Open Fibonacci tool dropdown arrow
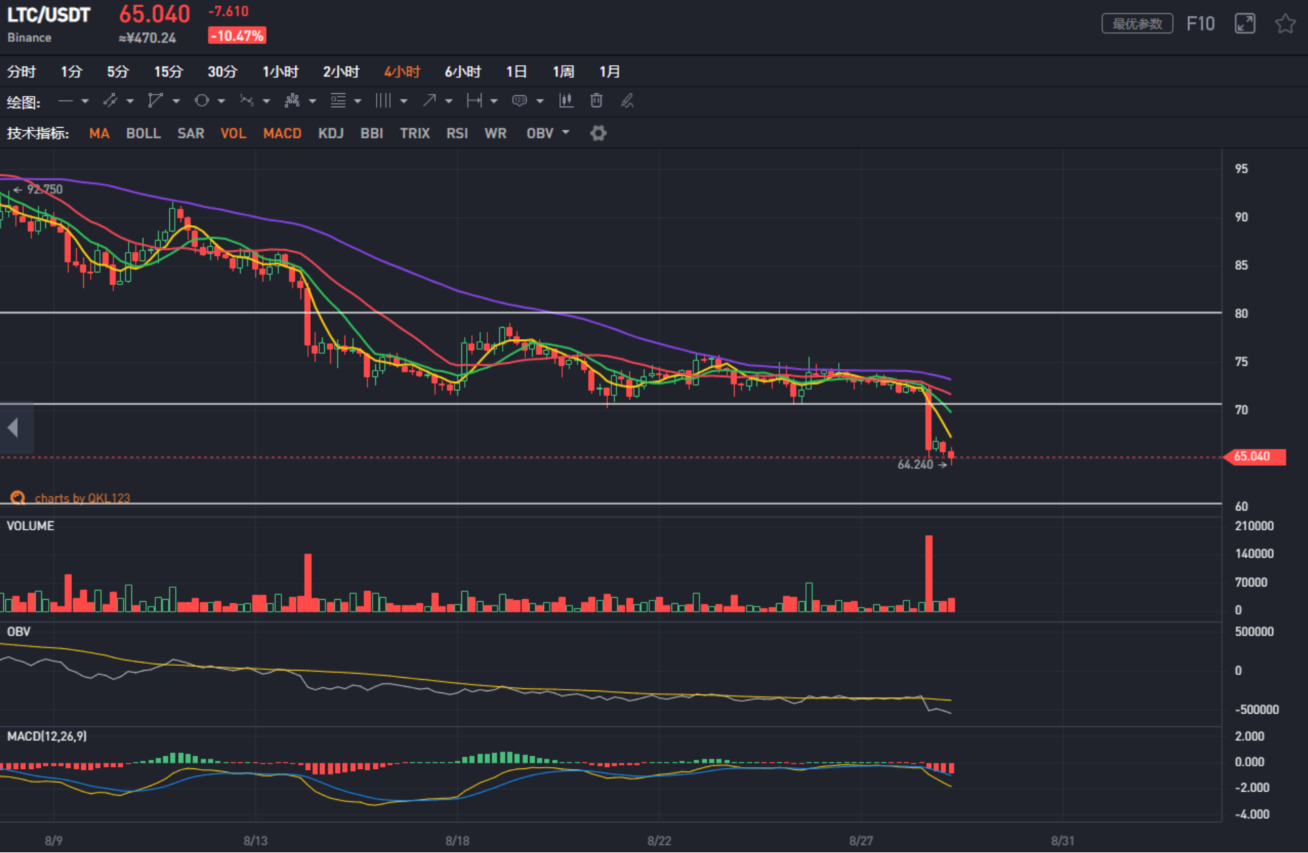Image resolution: width=1308 pixels, height=853 pixels. click(357, 102)
